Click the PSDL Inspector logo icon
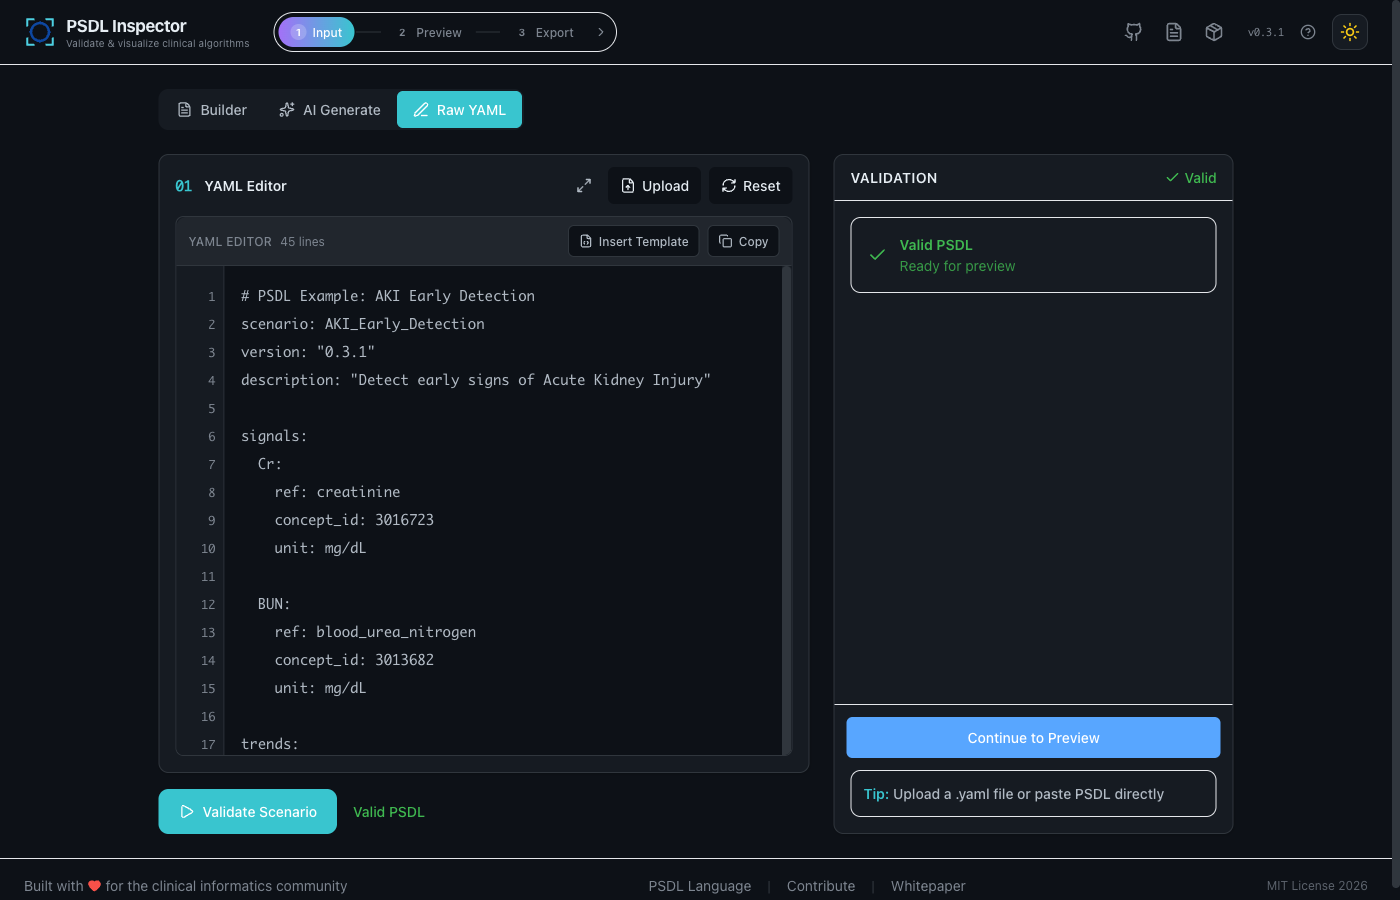The image size is (1400, 900). (x=40, y=32)
